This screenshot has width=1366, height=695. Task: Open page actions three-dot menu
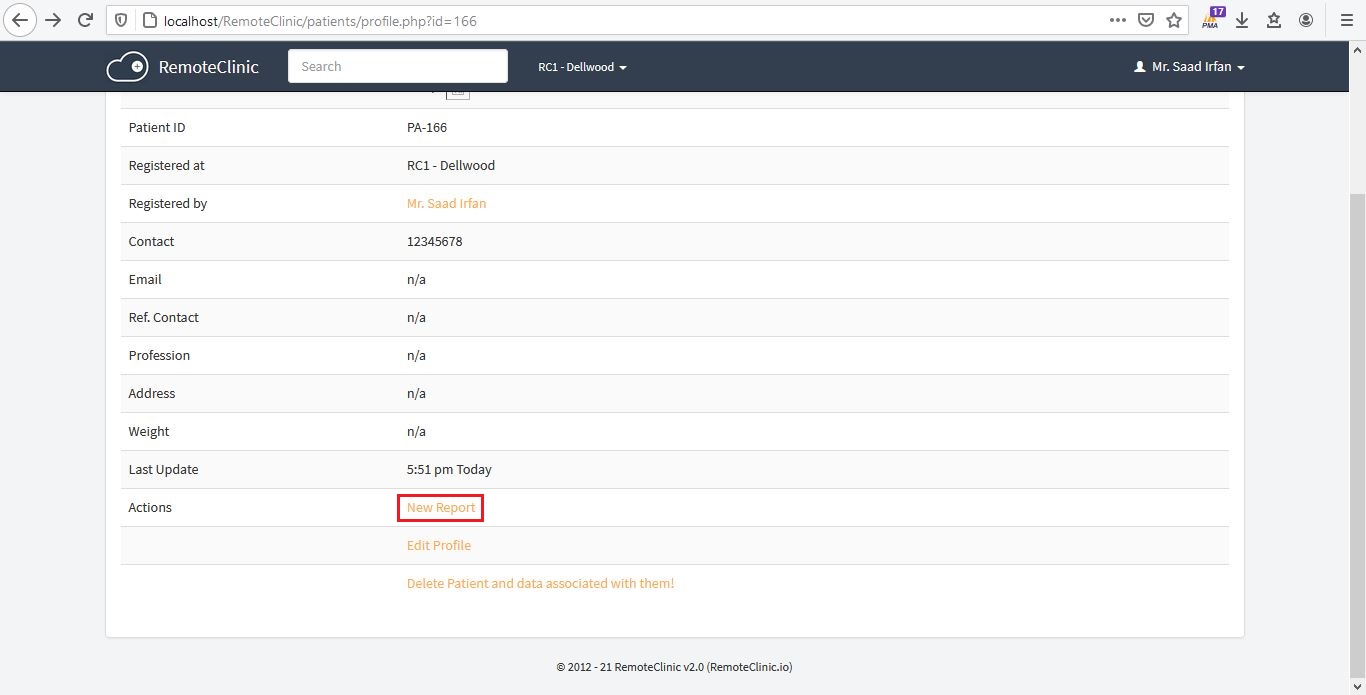pyautogui.click(x=1118, y=20)
